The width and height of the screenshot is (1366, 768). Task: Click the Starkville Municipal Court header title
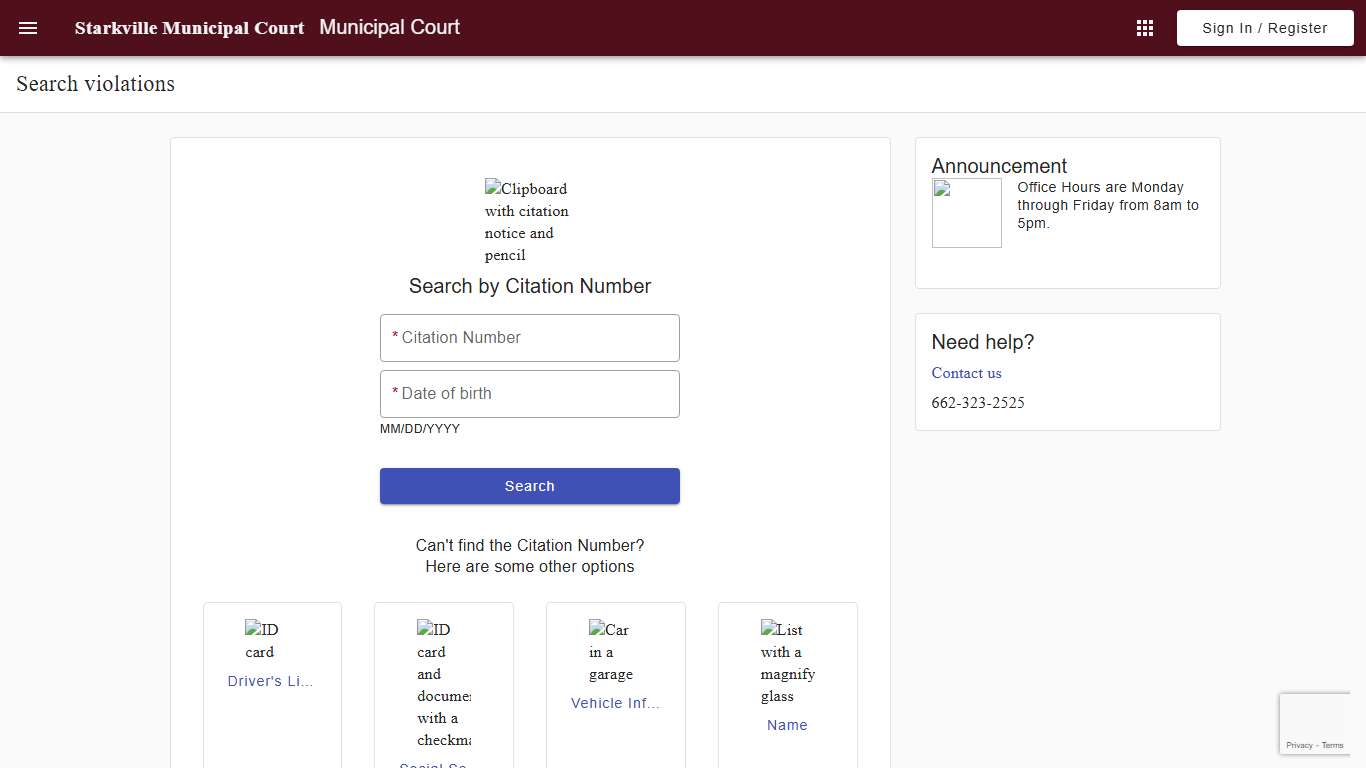click(x=189, y=28)
